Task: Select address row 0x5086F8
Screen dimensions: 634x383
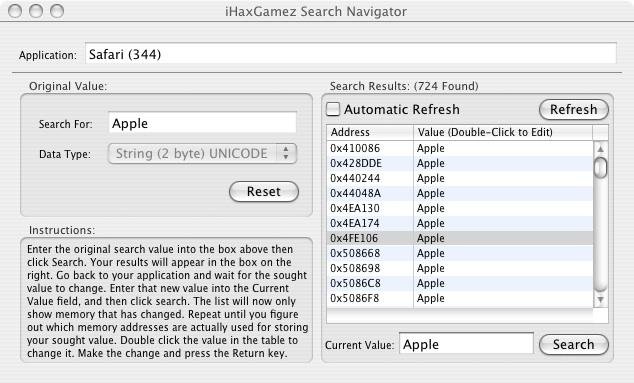Action: pyautogui.click(x=460, y=298)
